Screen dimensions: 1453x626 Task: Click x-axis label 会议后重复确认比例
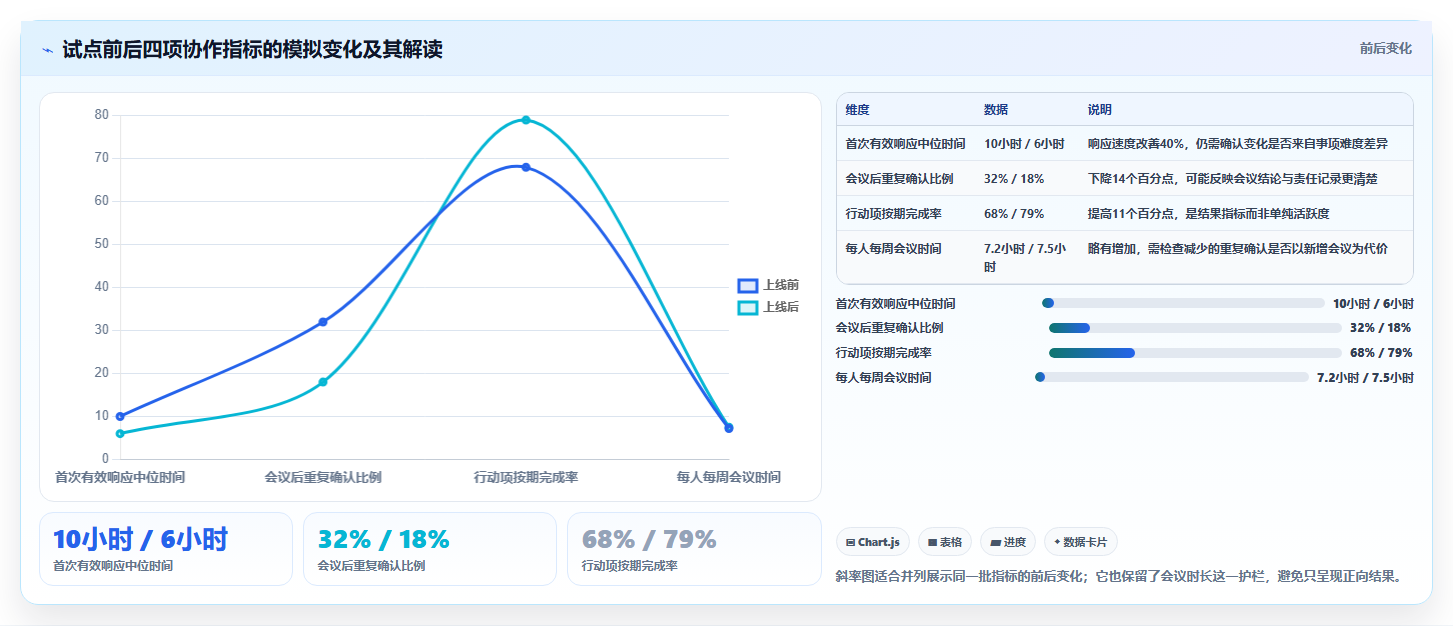pos(323,478)
